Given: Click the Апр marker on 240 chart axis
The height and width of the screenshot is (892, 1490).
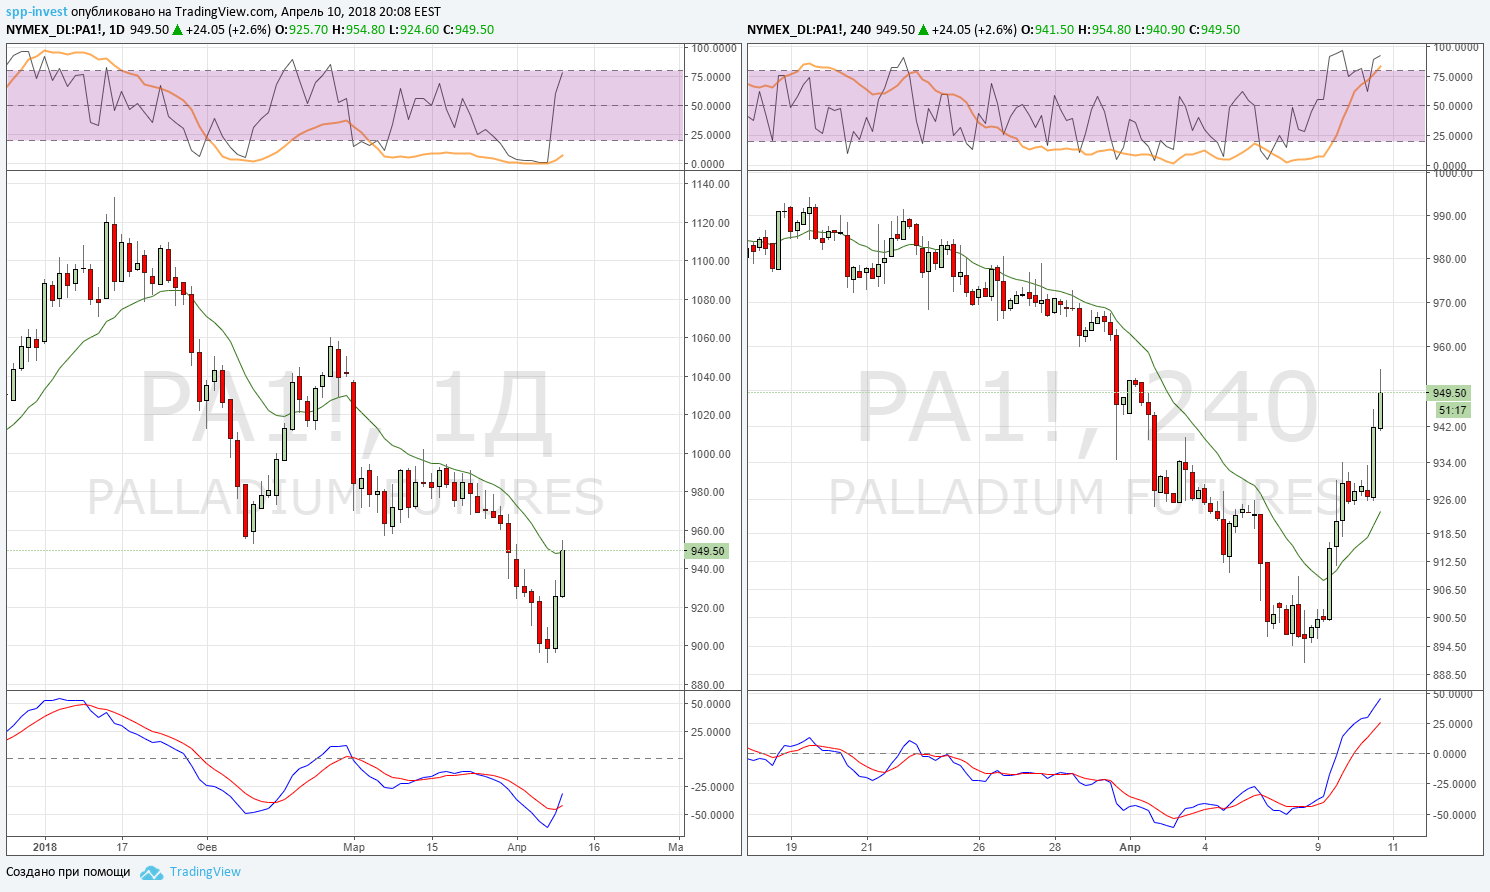Looking at the screenshot, I should pos(1129,847).
